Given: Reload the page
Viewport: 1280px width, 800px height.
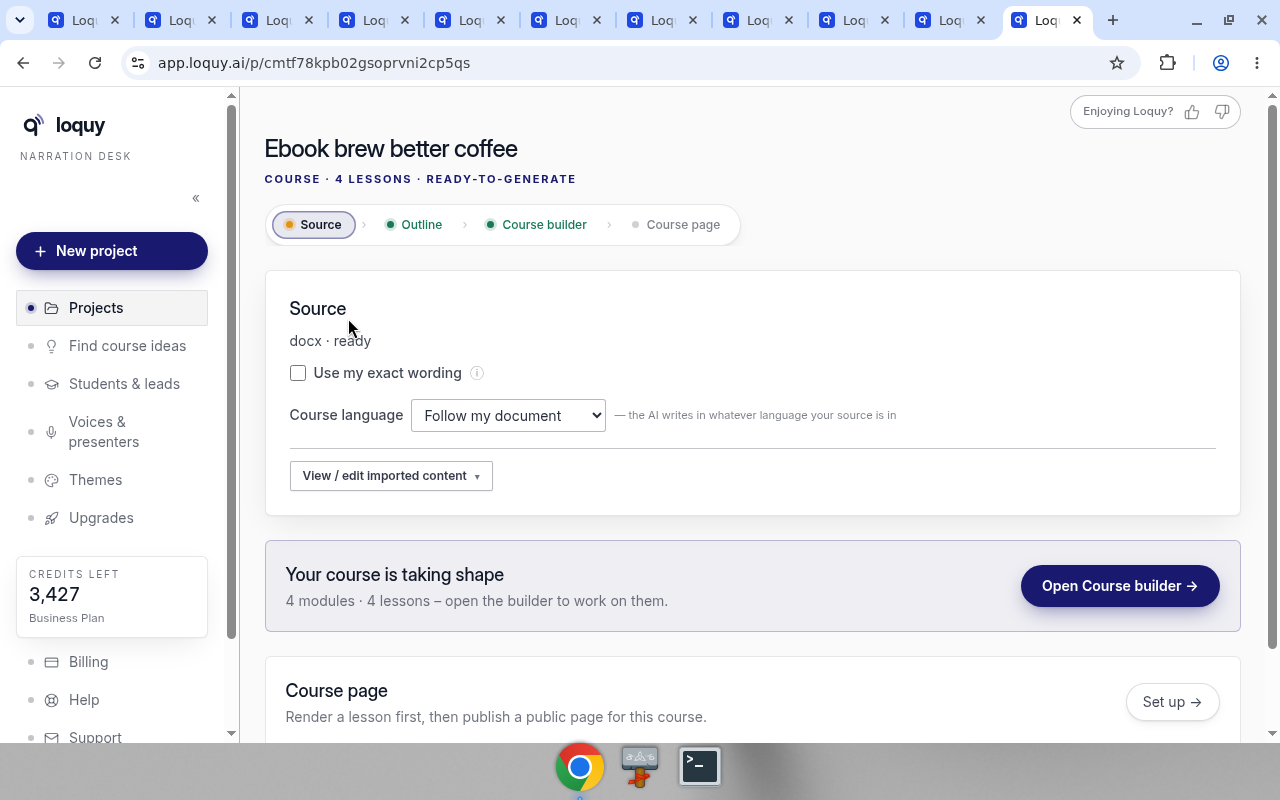Looking at the screenshot, I should 95,63.
